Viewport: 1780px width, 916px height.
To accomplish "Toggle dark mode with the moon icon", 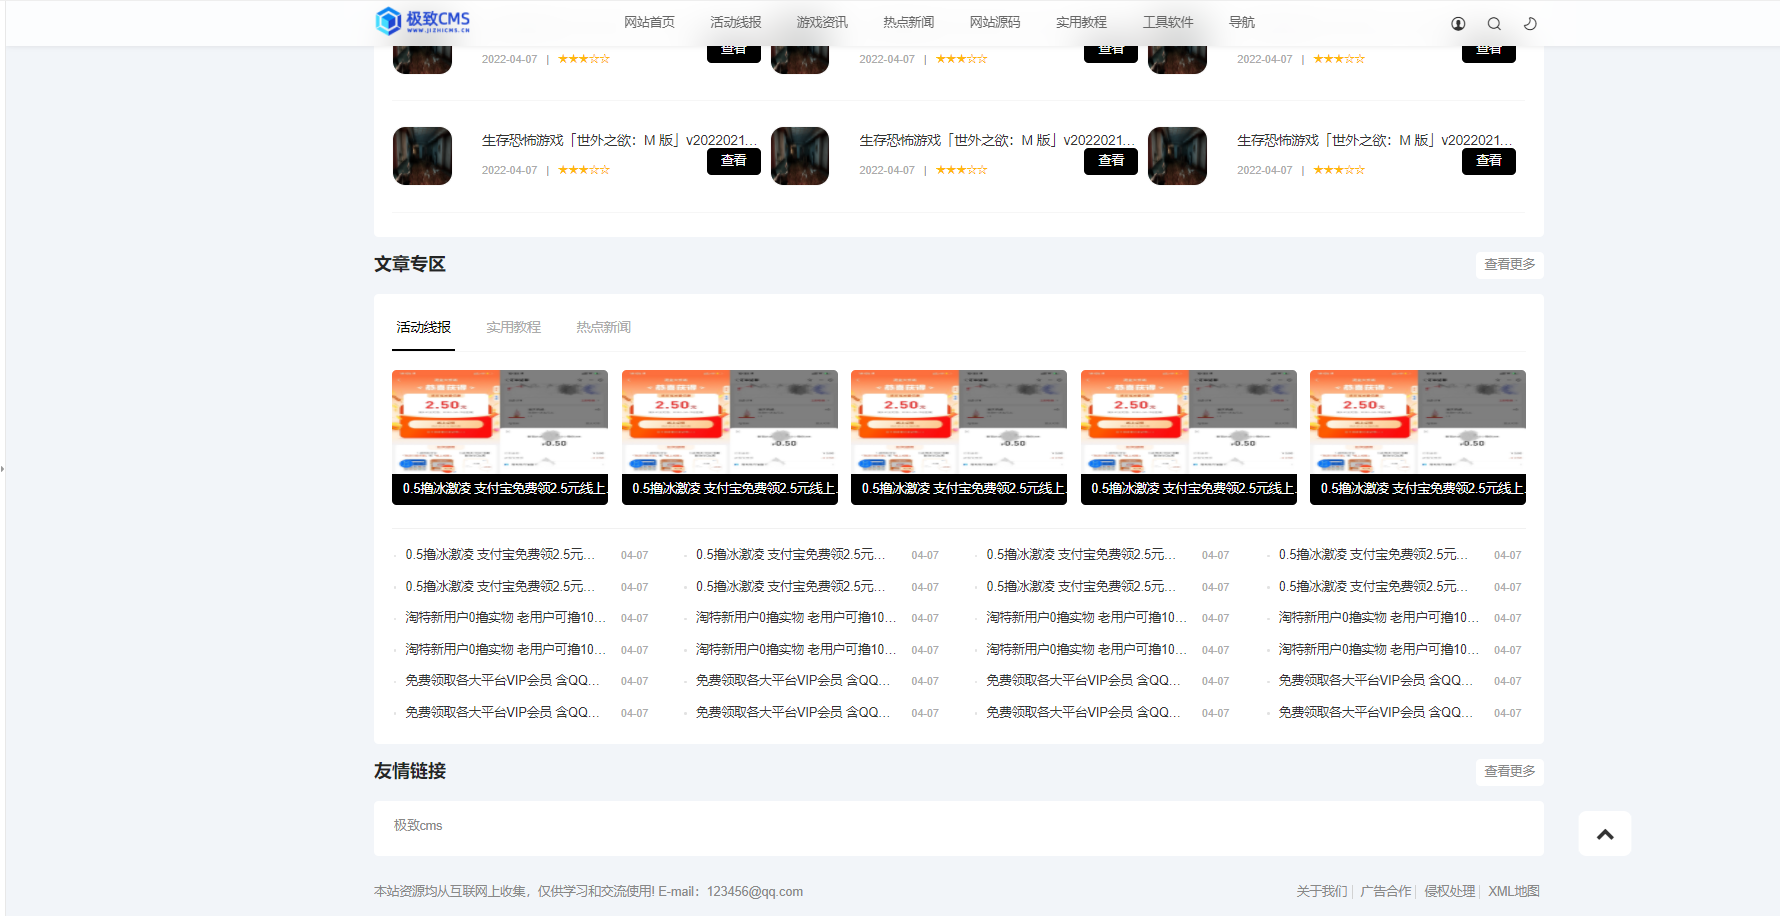I will point(1529,22).
